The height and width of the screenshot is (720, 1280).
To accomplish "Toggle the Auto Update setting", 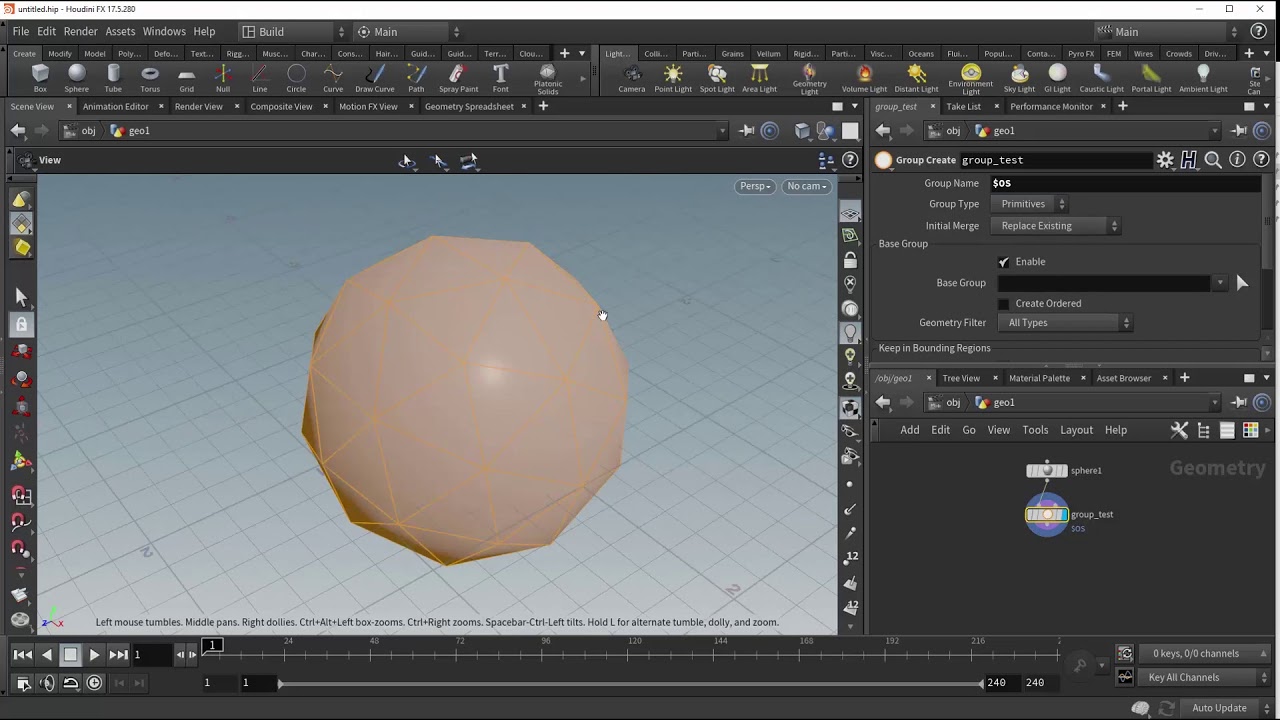I will click(x=1218, y=708).
